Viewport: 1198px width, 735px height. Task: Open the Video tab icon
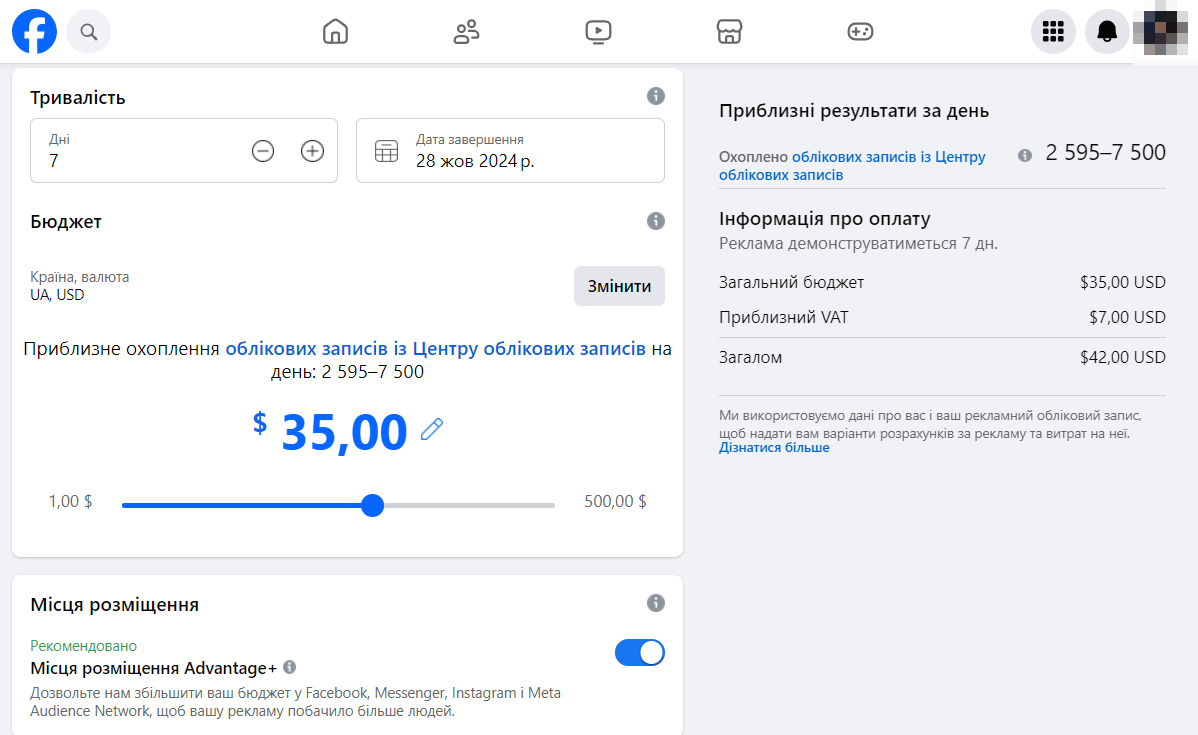[x=598, y=32]
